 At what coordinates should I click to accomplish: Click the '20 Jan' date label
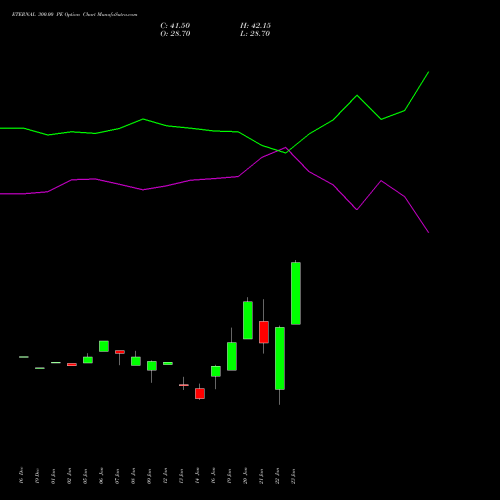click(245, 475)
